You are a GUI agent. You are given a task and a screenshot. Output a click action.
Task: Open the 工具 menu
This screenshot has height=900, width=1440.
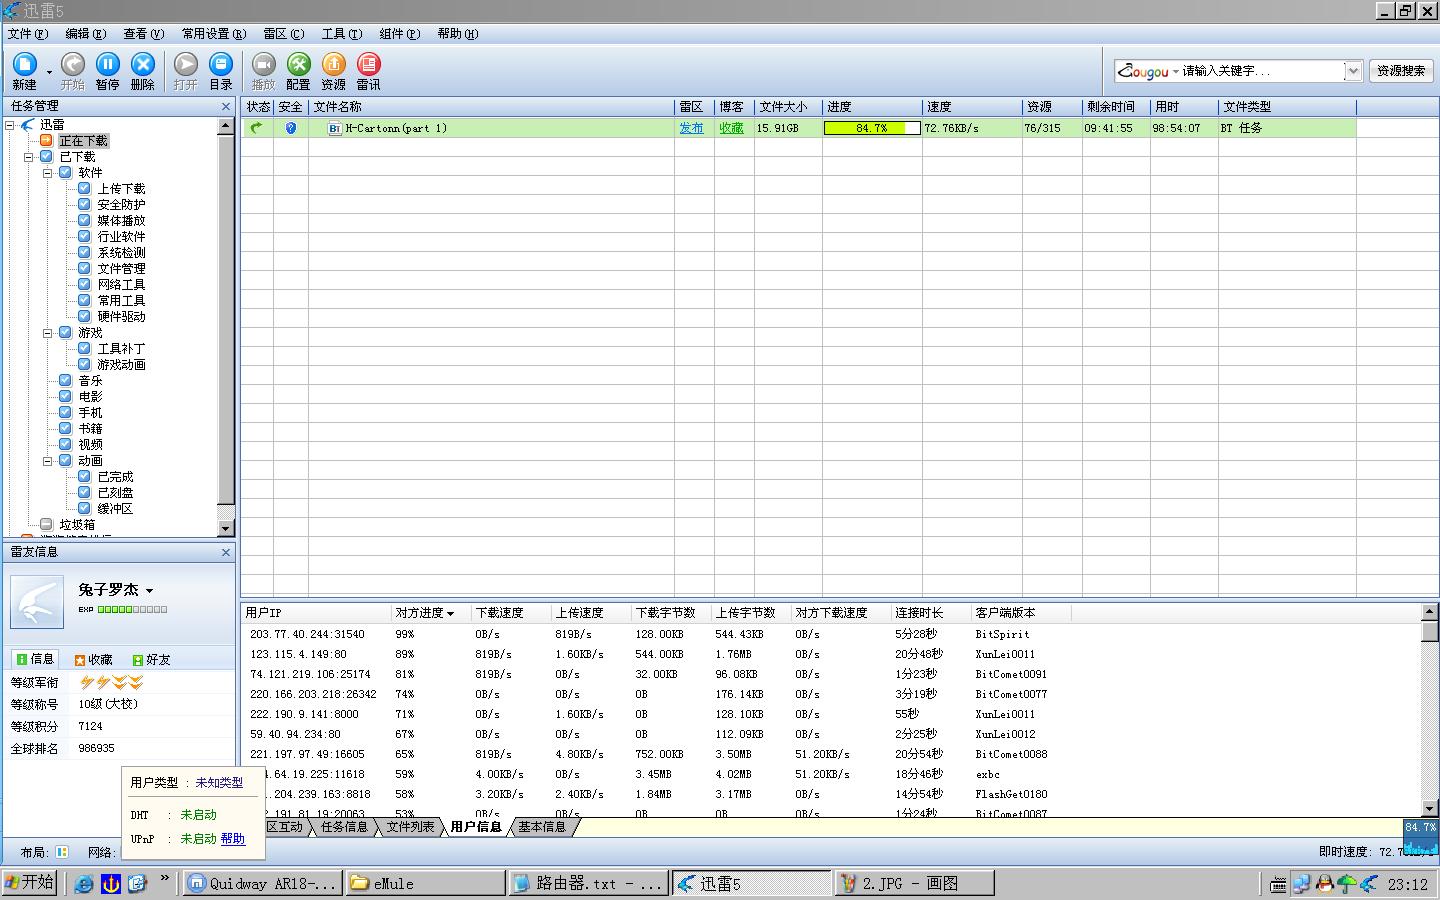pyautogui.click(x=341, y=33)
